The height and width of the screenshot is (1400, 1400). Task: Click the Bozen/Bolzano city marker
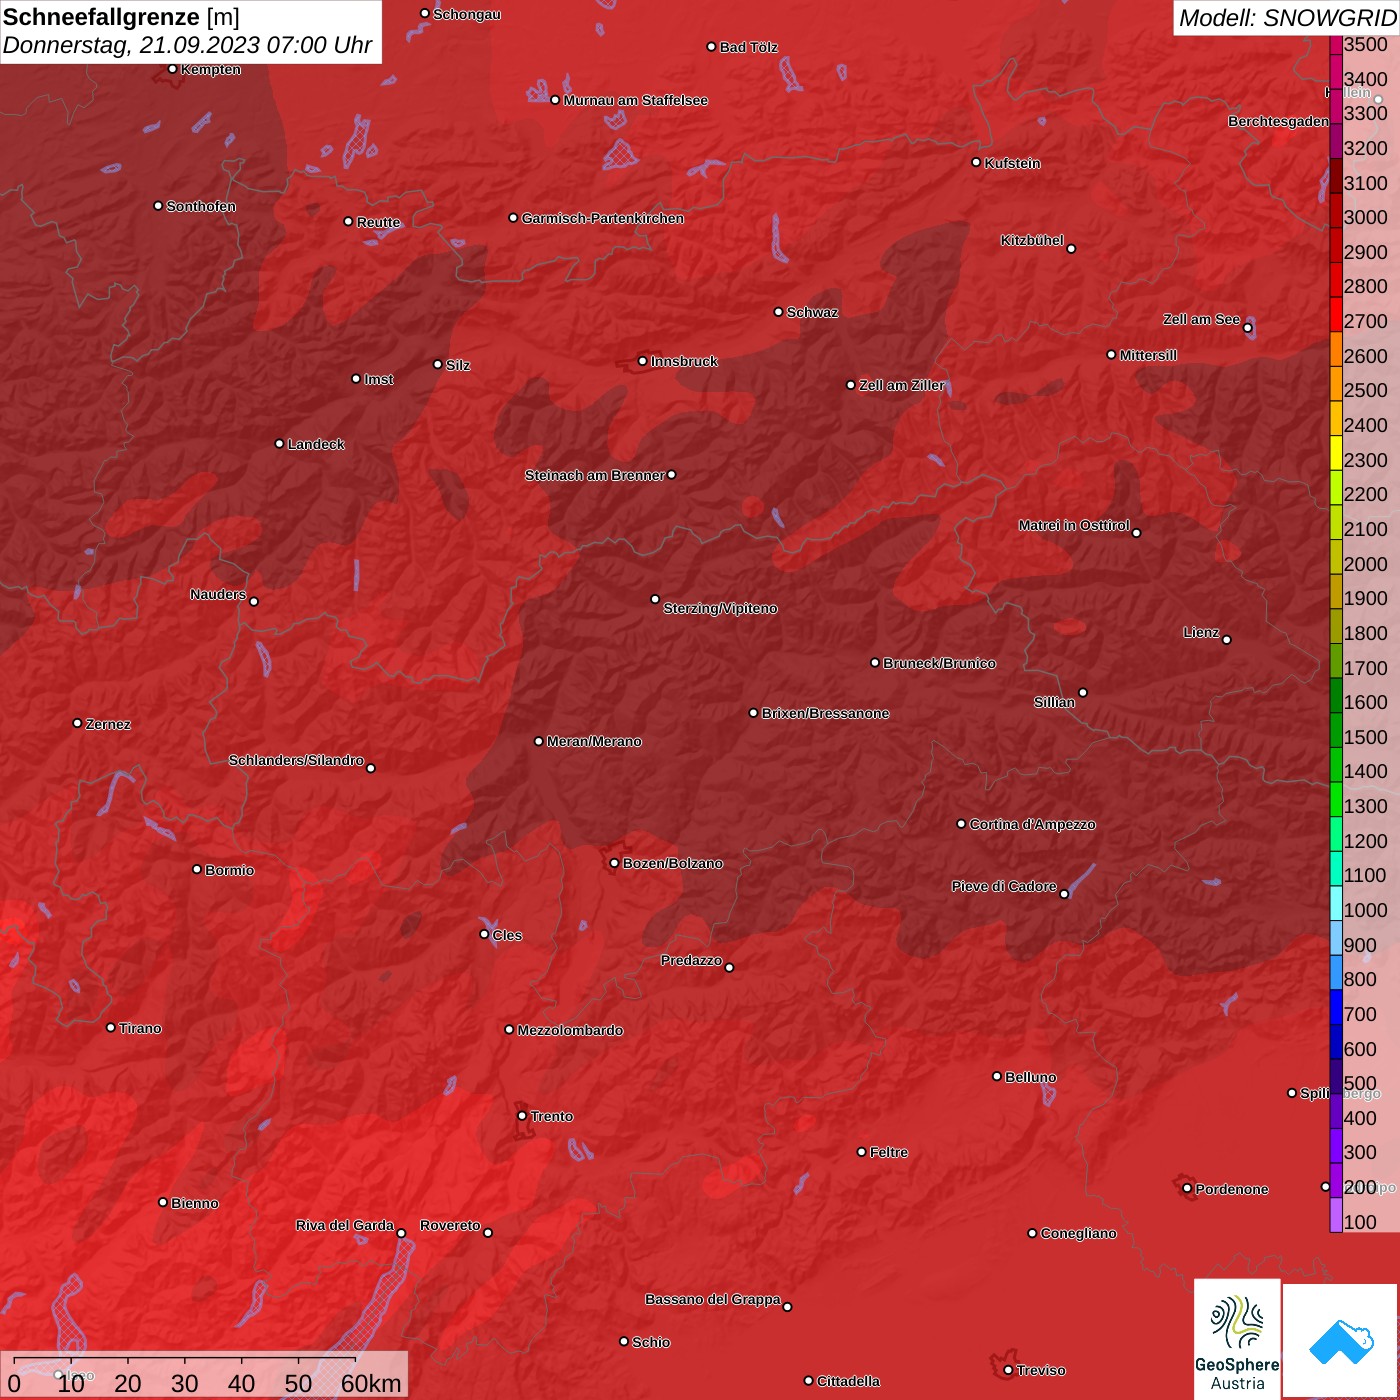(614, 863)
